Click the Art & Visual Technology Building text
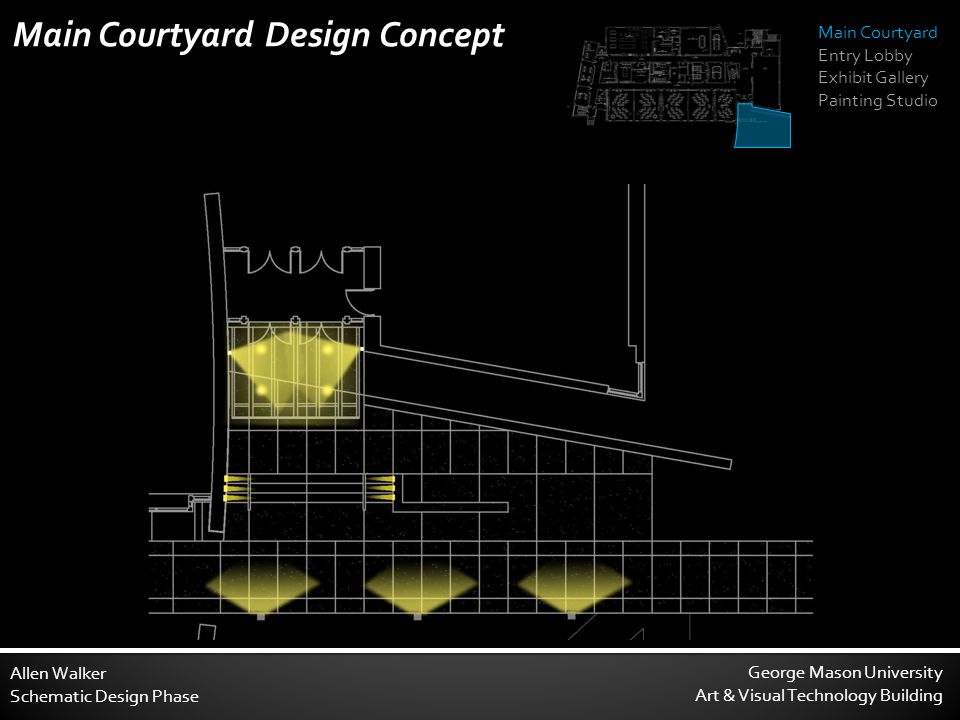960x720 pixels. 819,696
